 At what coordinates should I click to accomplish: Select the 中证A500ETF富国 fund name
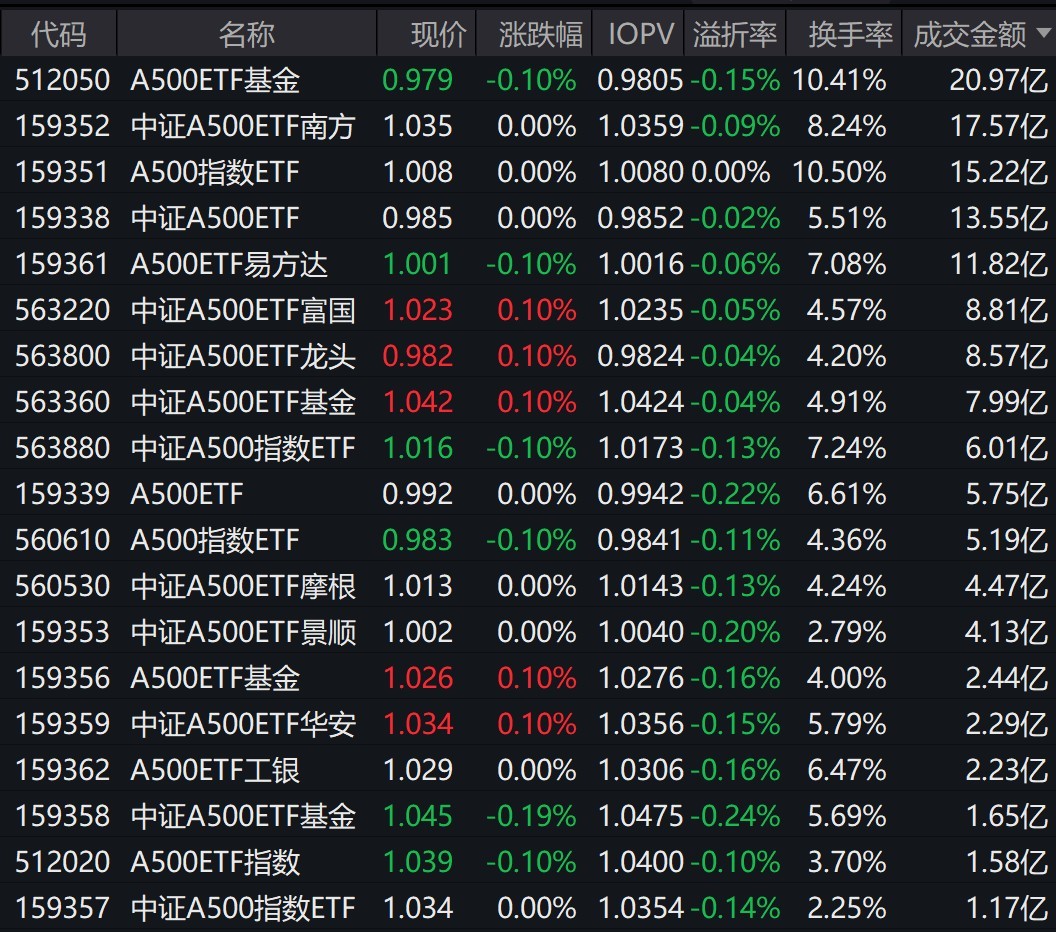[243, 310]
